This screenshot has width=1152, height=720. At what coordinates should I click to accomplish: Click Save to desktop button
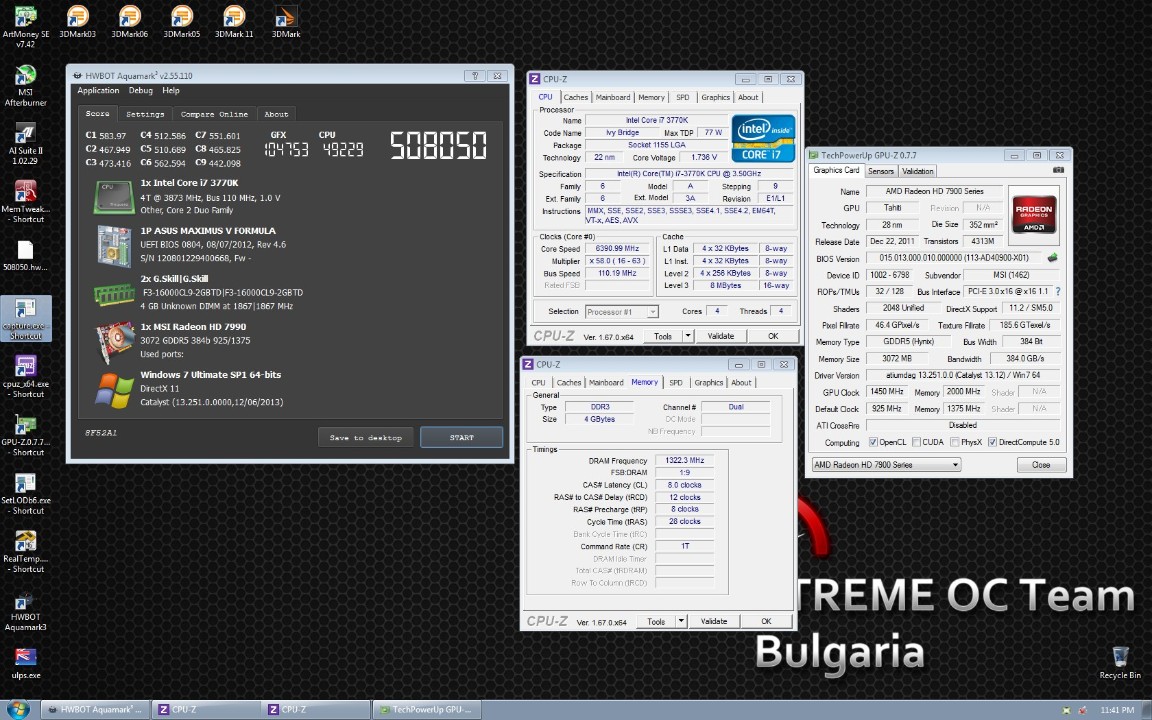(x=365, y=437)
